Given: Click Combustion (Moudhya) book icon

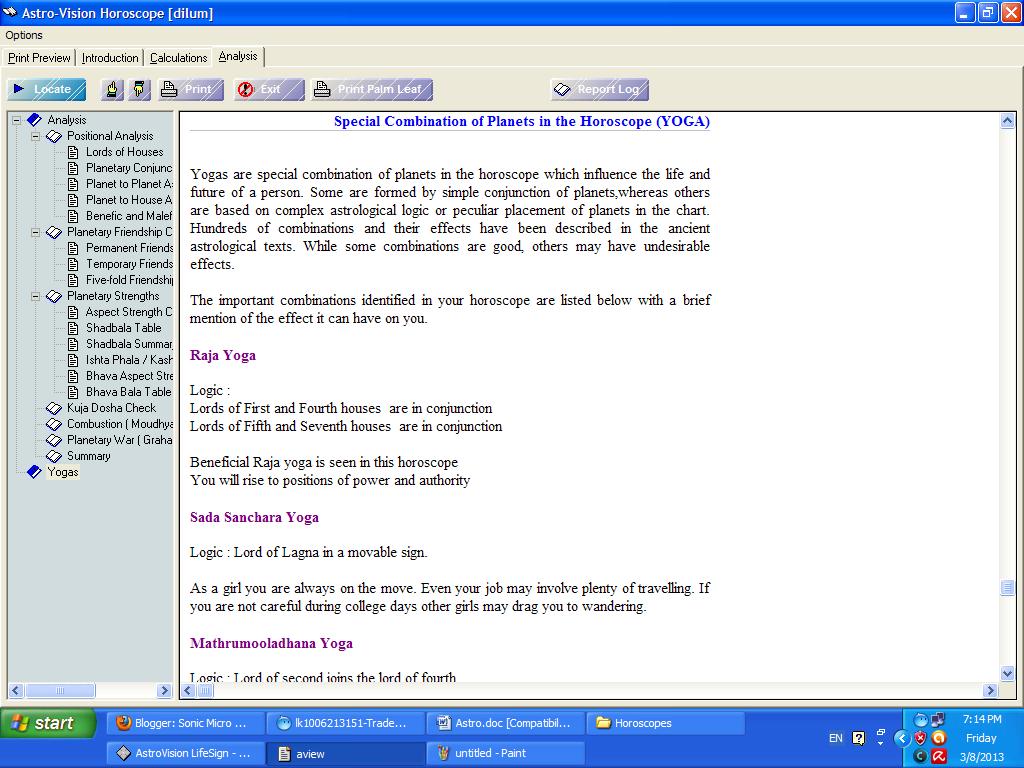Looking at the screenshot, I should click(x=54, y=424).
